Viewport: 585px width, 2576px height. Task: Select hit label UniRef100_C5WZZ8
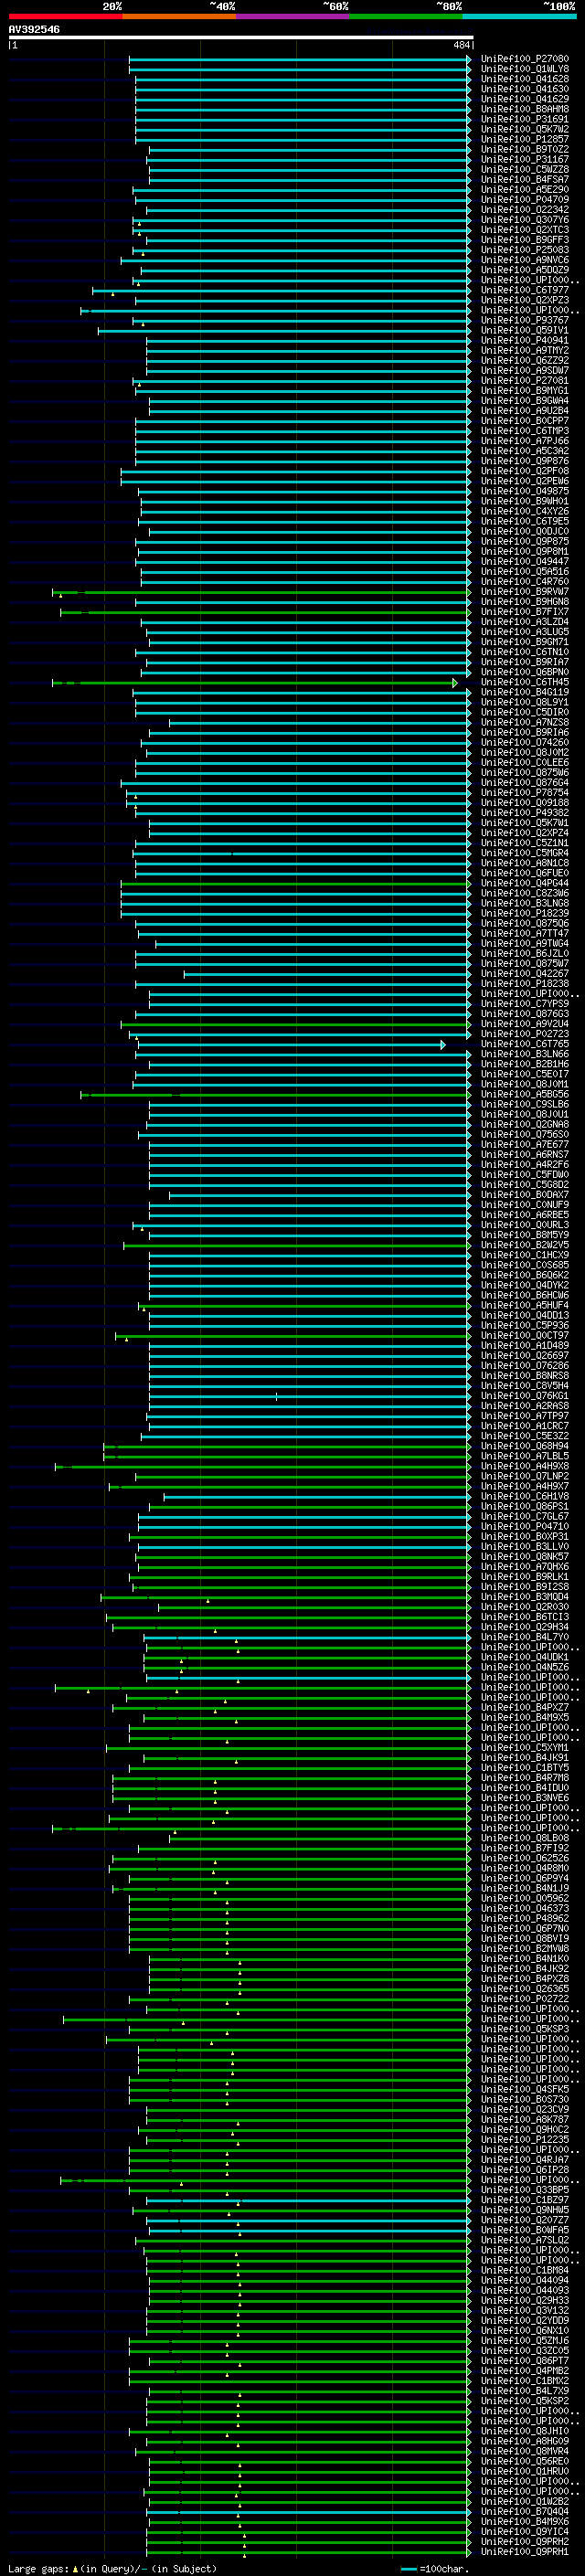(524, 170)
